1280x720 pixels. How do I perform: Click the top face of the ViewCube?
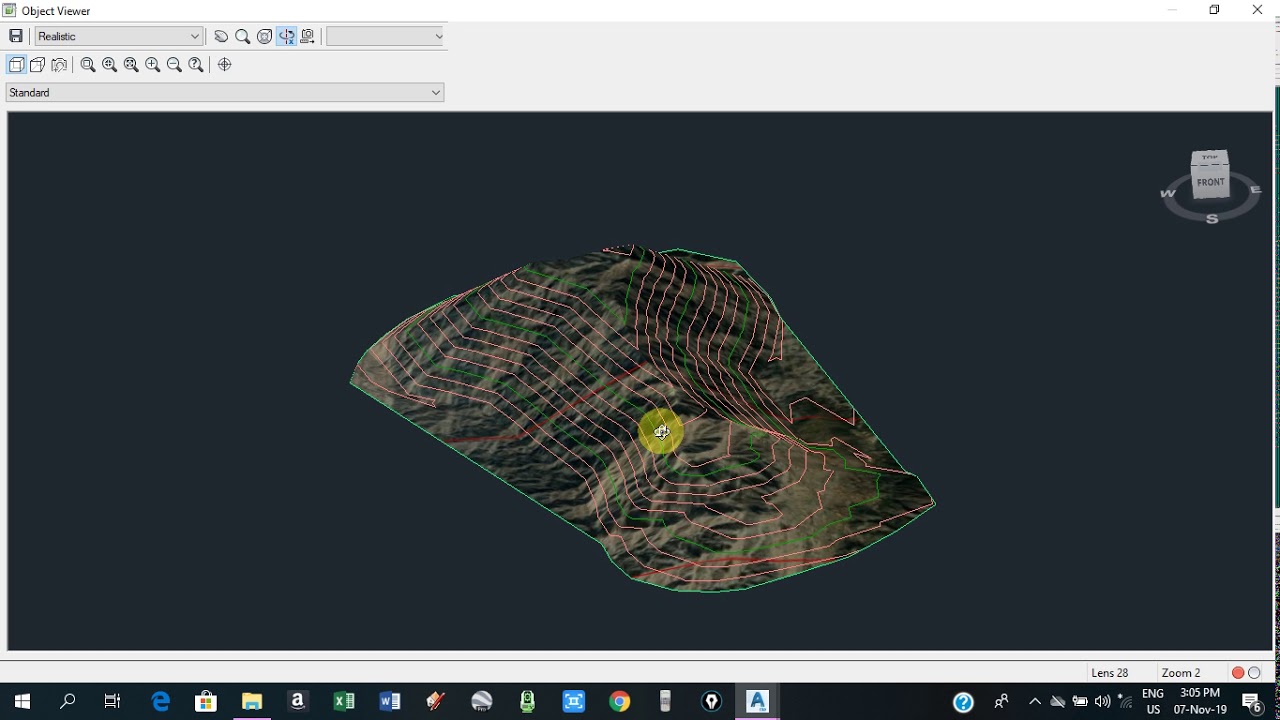click(1210, 157)
